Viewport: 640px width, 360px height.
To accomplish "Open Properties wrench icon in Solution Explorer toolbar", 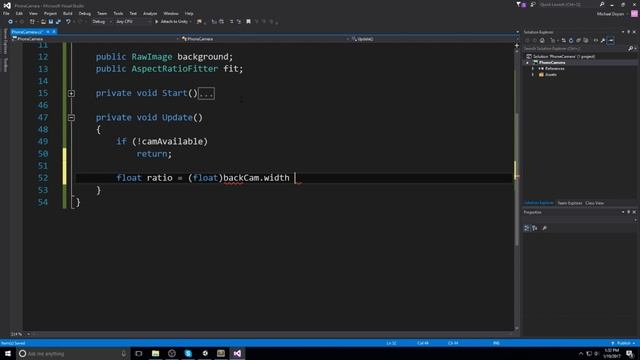I will coord(603,40).
